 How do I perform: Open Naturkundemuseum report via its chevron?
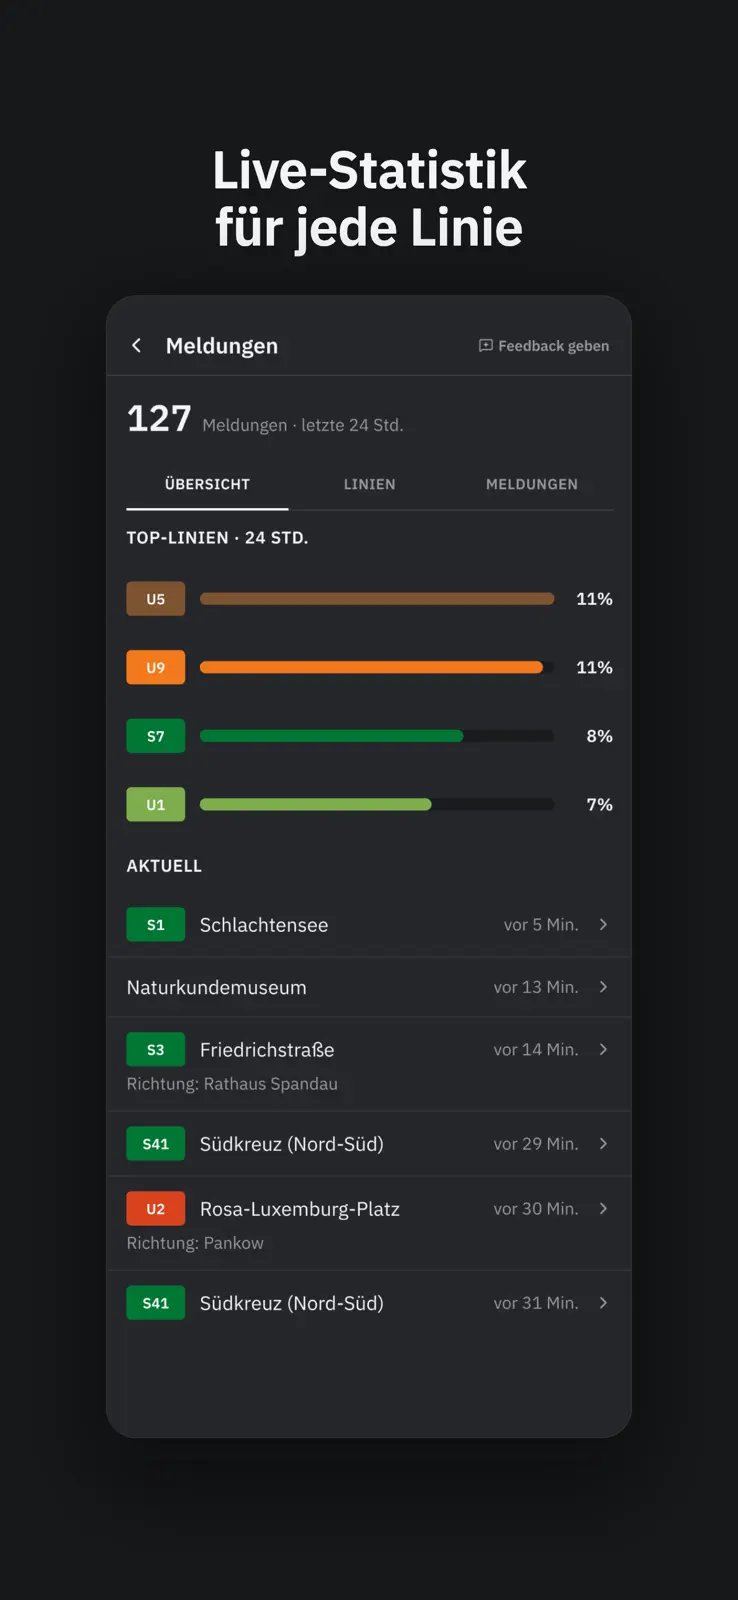pos(603,987)
